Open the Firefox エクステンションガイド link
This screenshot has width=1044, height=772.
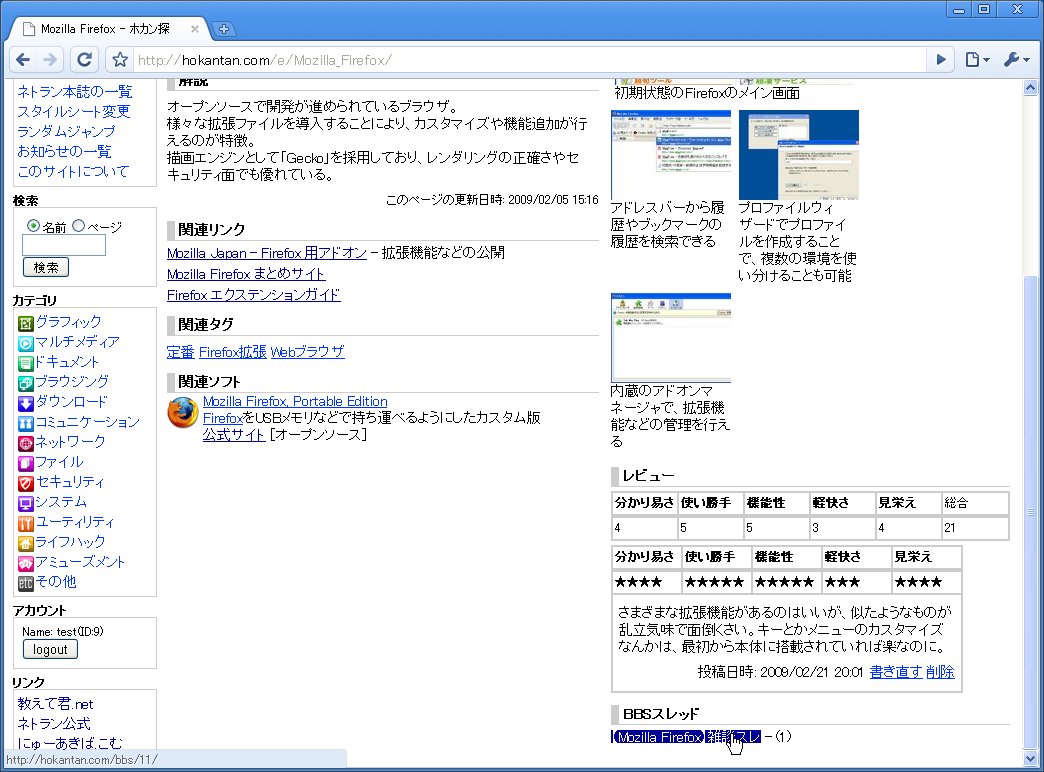(x=254, y=294)
